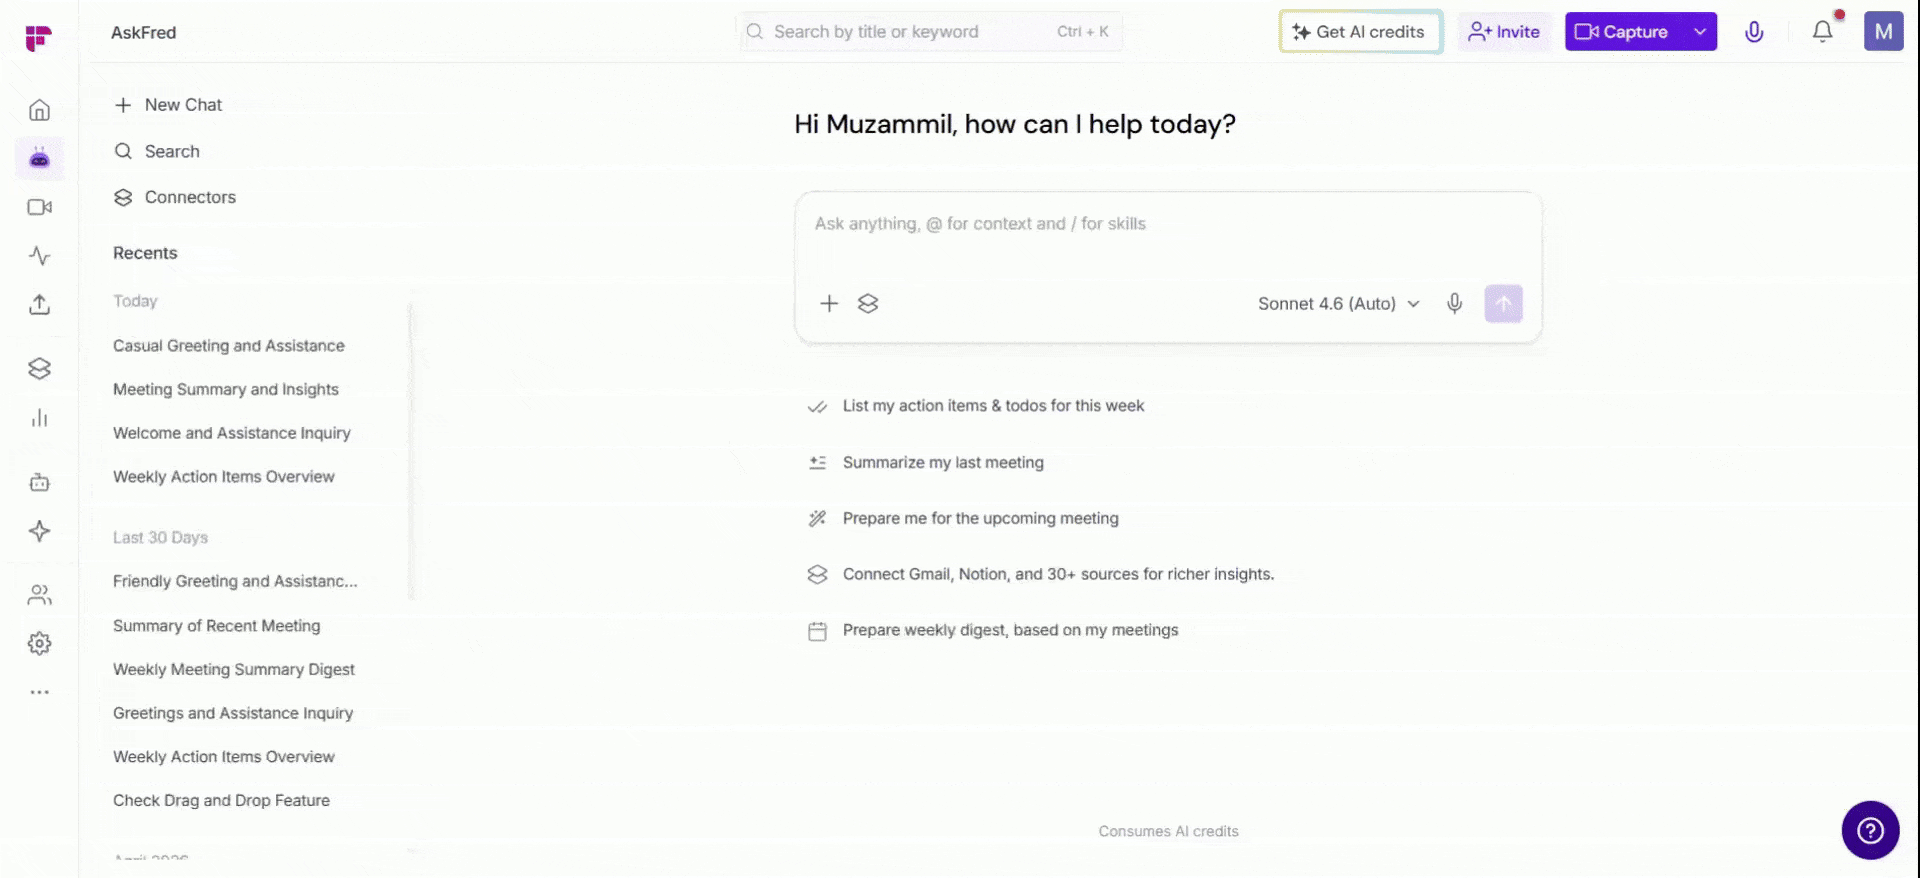This screenshot has height=878, width=1920.
Task: Click the purple microphone in header
Action: pyautogui.click(x=1754, y=32)
